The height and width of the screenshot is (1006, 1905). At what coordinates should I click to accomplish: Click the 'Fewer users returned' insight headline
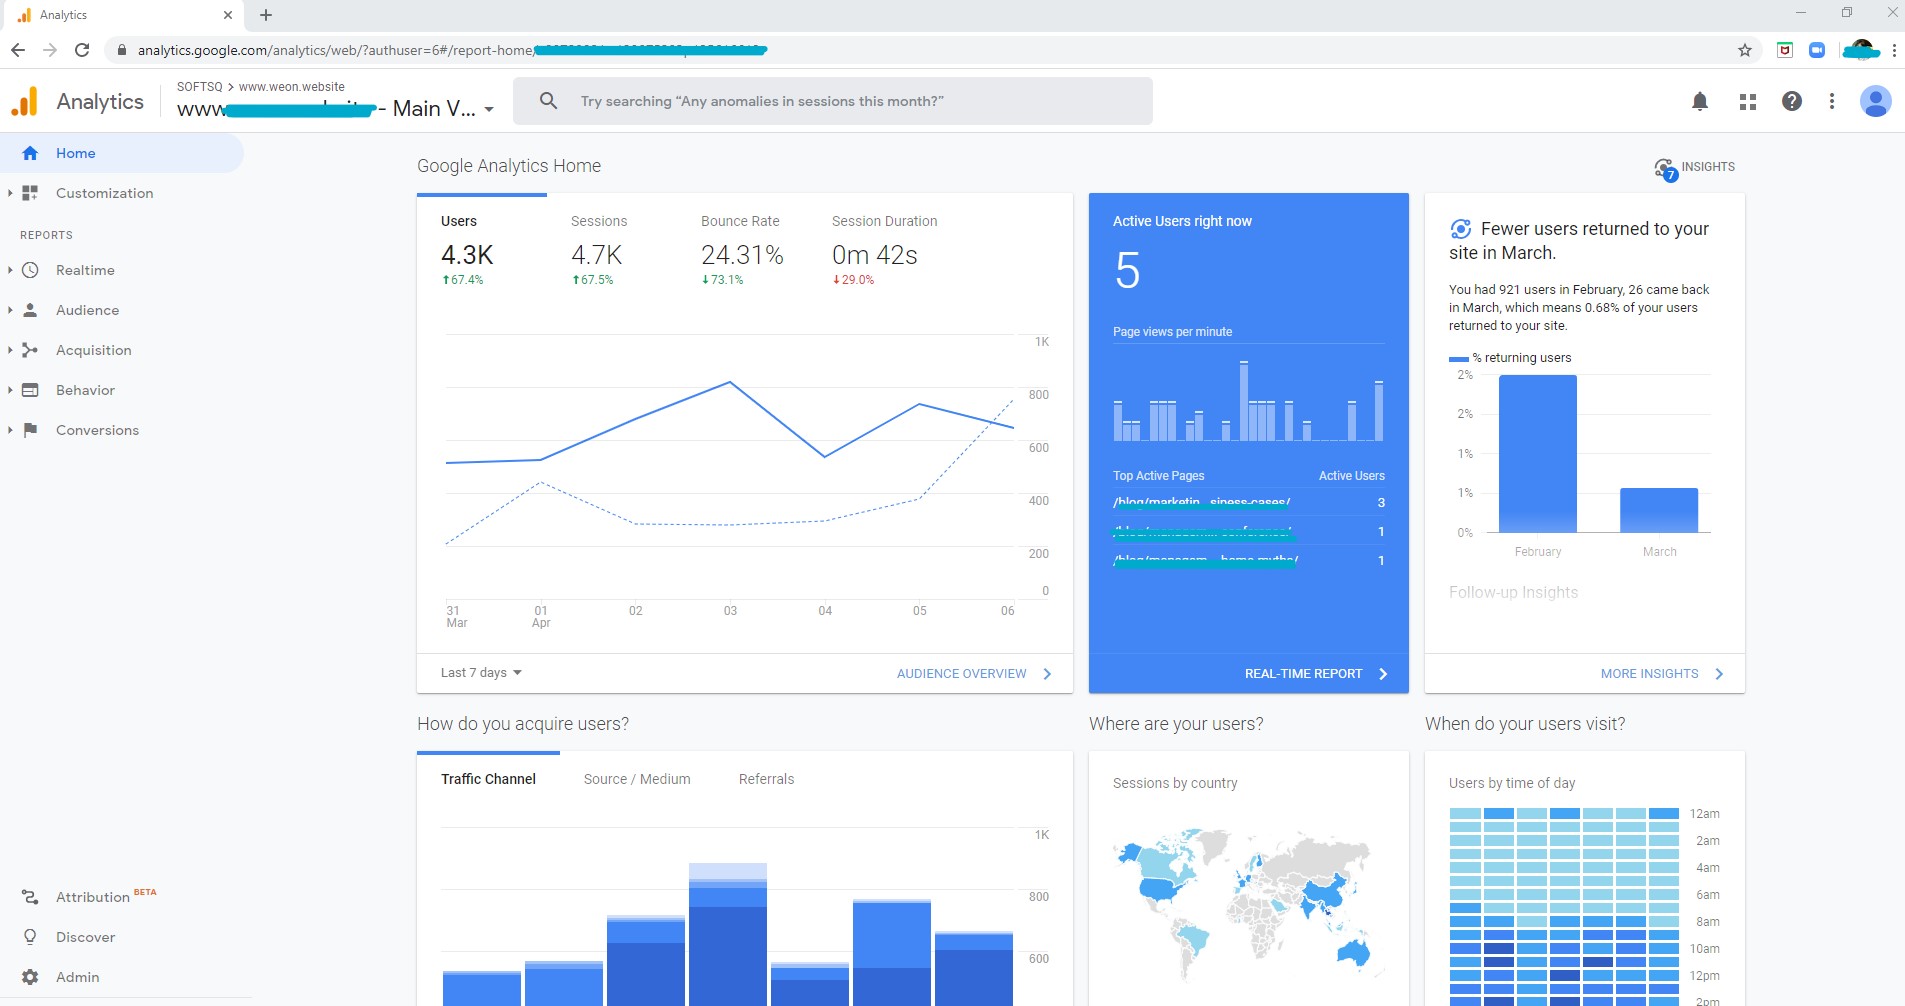tap(1579, 241)
